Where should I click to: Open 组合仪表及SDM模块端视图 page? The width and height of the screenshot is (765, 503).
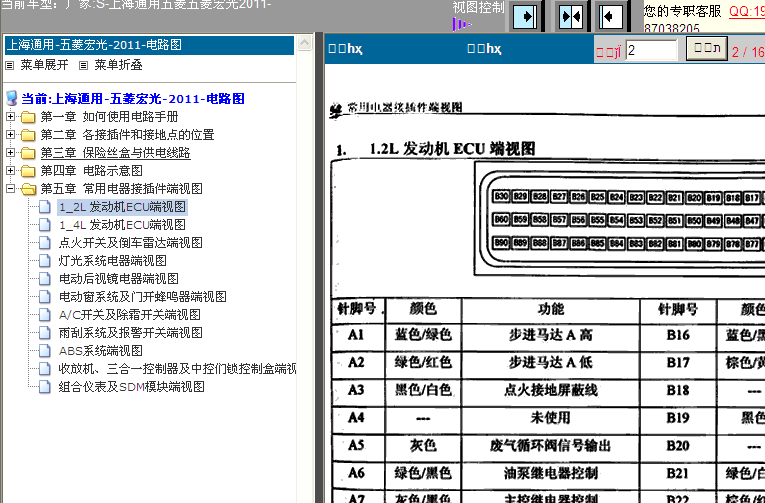click(x=131, y=387)
